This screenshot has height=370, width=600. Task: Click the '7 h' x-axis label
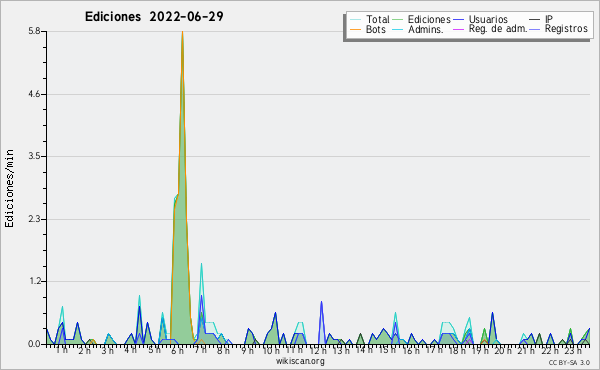[200, 350]
